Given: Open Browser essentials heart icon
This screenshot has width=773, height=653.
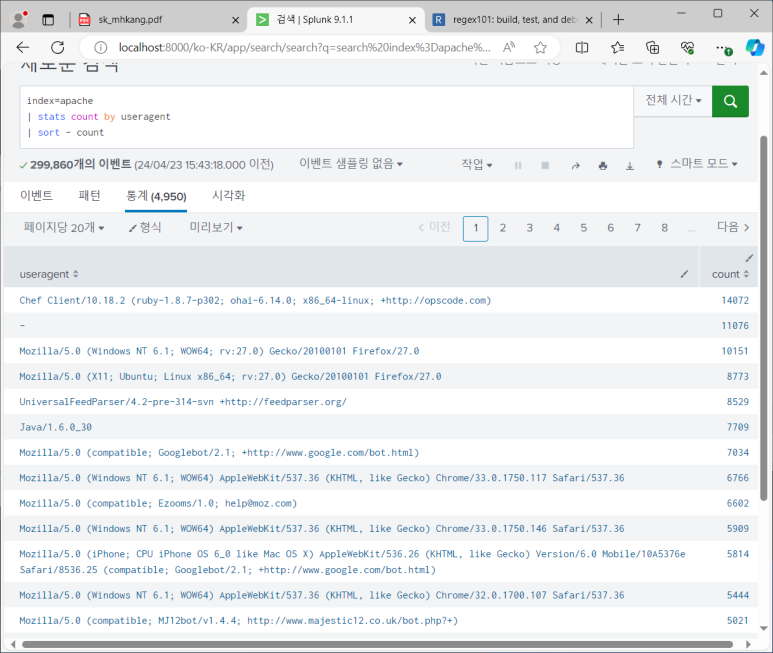Looking at the screenshot, I should click(x=687, y=47).
